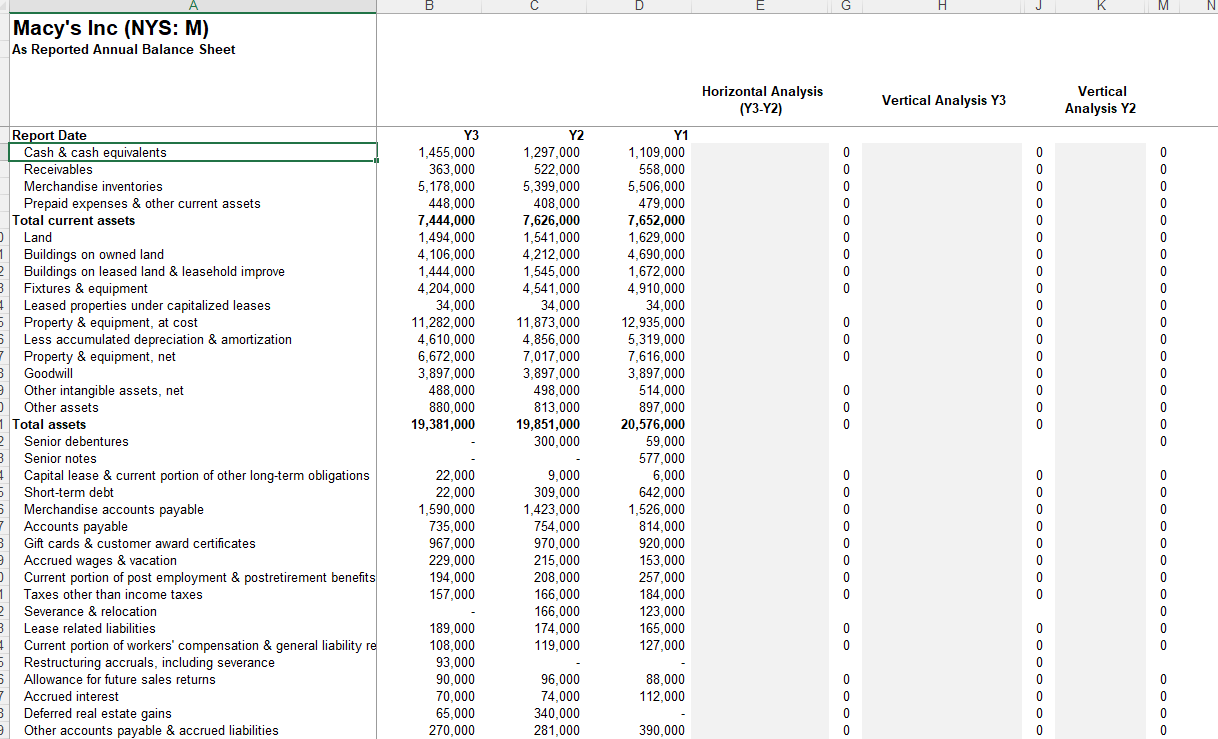
Task: Click the "Goodwill" row label
Action: (x=45, y=373)
